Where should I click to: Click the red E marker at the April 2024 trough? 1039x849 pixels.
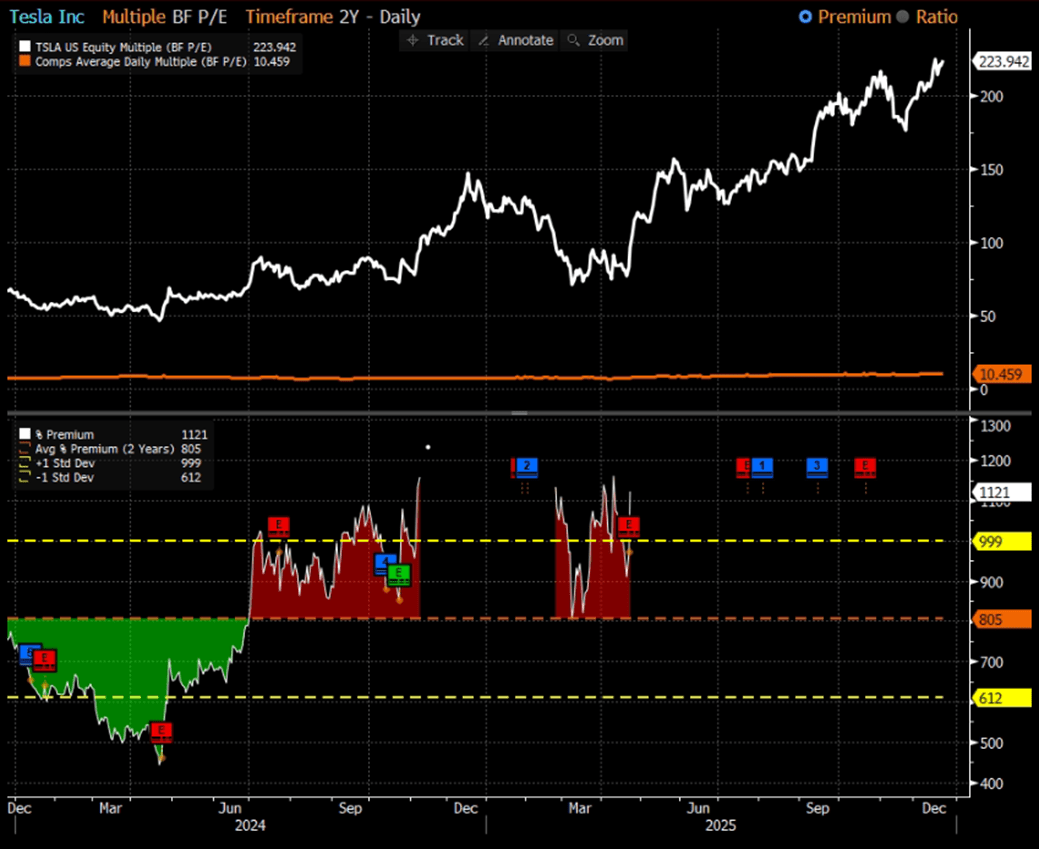pyautogui.click(x=162, y=731)
